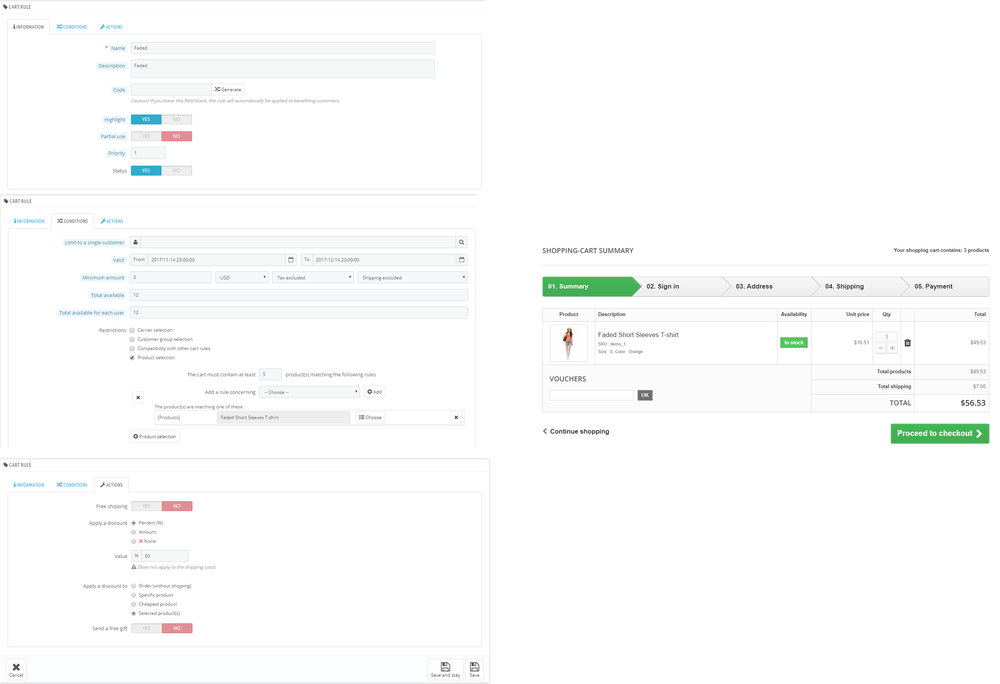Image resolution: width=1000 pixels, height=684 pixels.
Task: Click the Description text area
Action: (283, 69)
